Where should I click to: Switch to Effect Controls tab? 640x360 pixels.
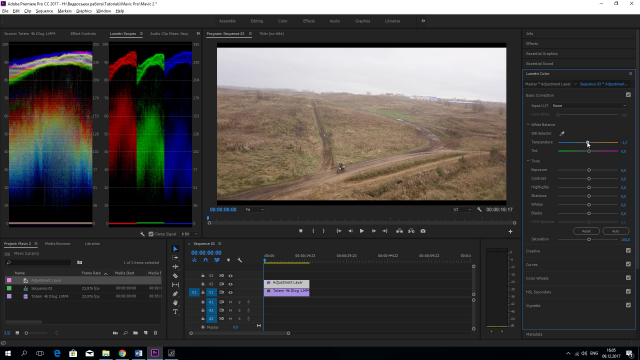pyautogui.click(x=83, y=33)
